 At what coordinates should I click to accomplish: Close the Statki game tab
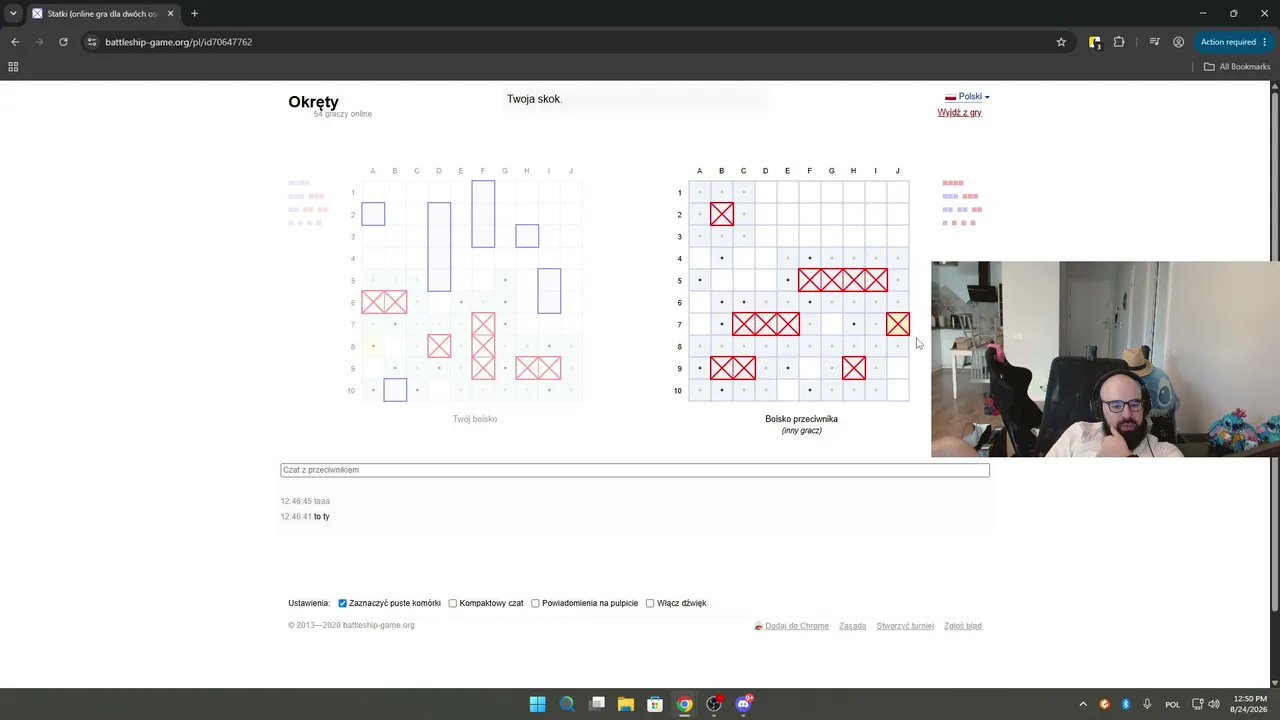click(170, 14)
